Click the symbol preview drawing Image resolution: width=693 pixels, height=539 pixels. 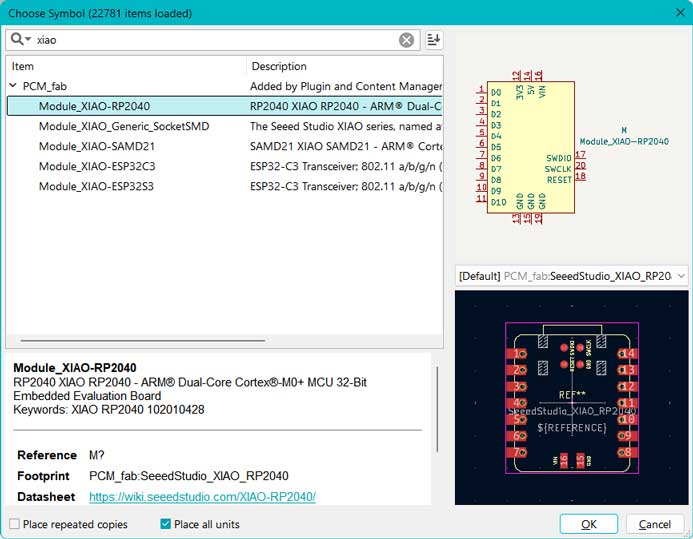[x=571, y=147]
